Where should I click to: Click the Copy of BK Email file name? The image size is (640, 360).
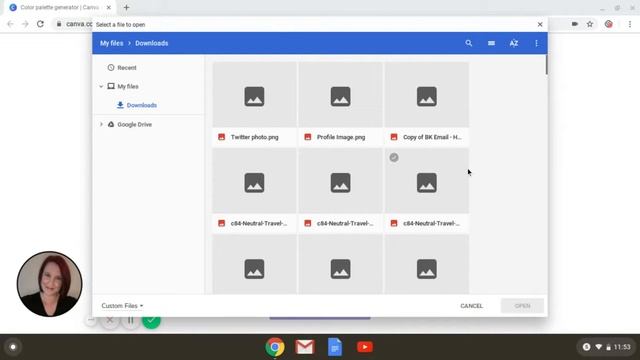(x=432, y=137)
